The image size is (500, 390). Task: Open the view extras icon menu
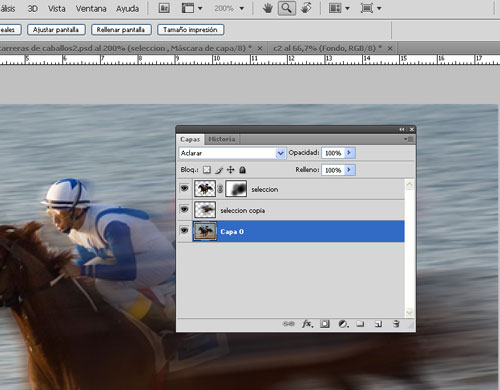click(188, 8)
